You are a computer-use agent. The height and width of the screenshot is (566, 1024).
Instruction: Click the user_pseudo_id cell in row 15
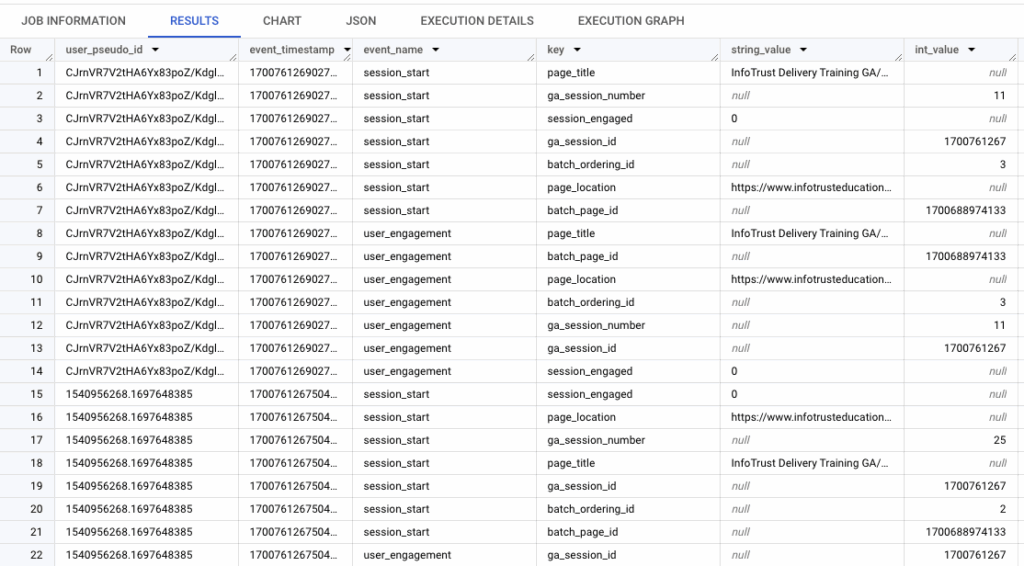point(129,394)
